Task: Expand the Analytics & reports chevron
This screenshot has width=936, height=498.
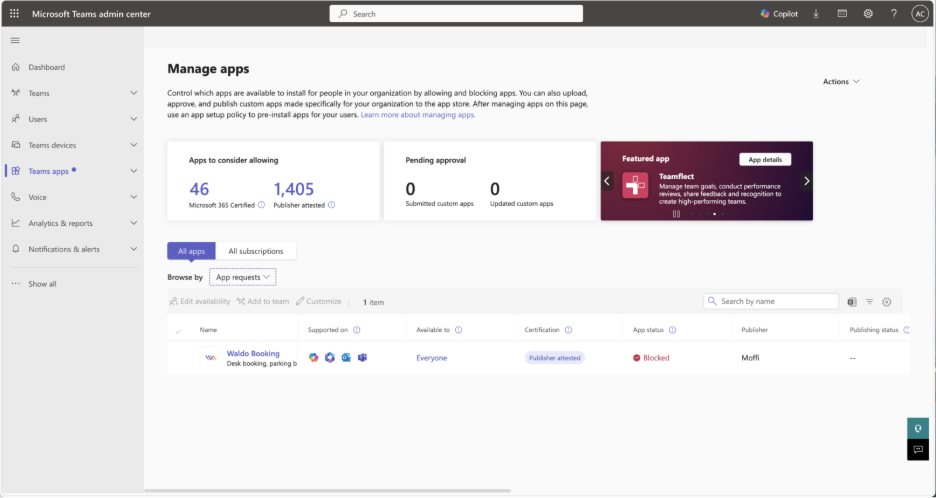Action: coord(134,223)
